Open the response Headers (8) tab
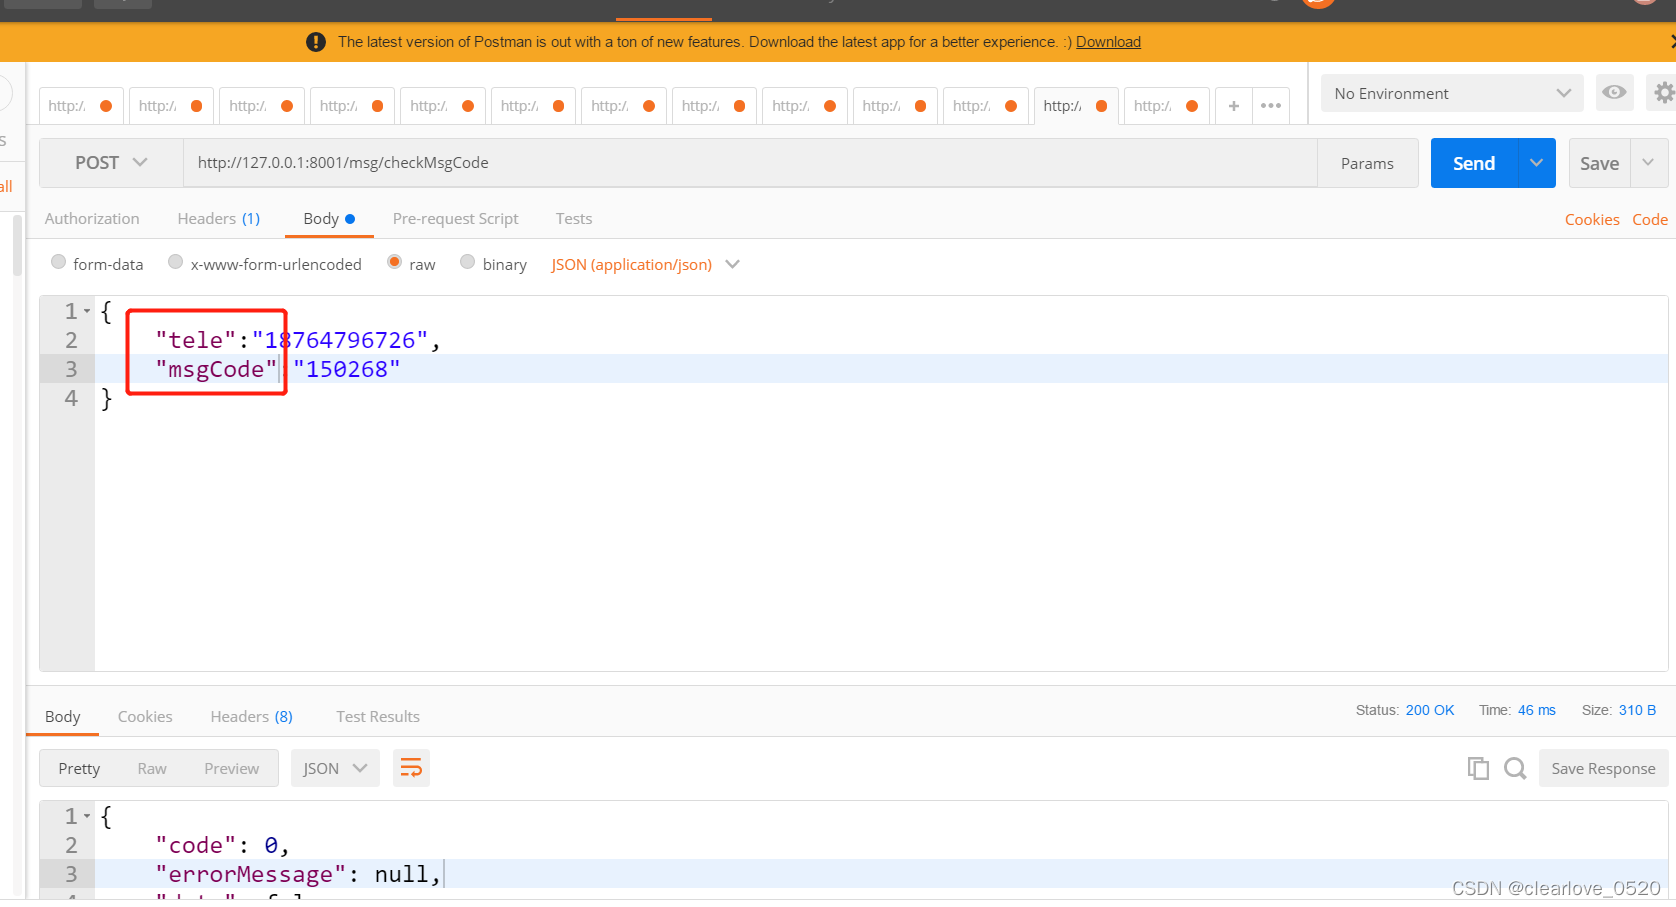 point(251,716)
